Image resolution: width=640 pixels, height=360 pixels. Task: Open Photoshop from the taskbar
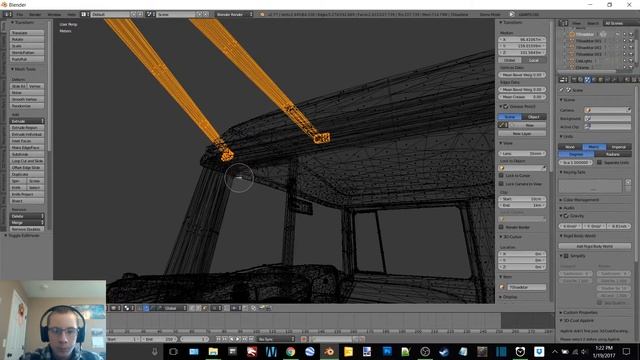coord(387,351)
